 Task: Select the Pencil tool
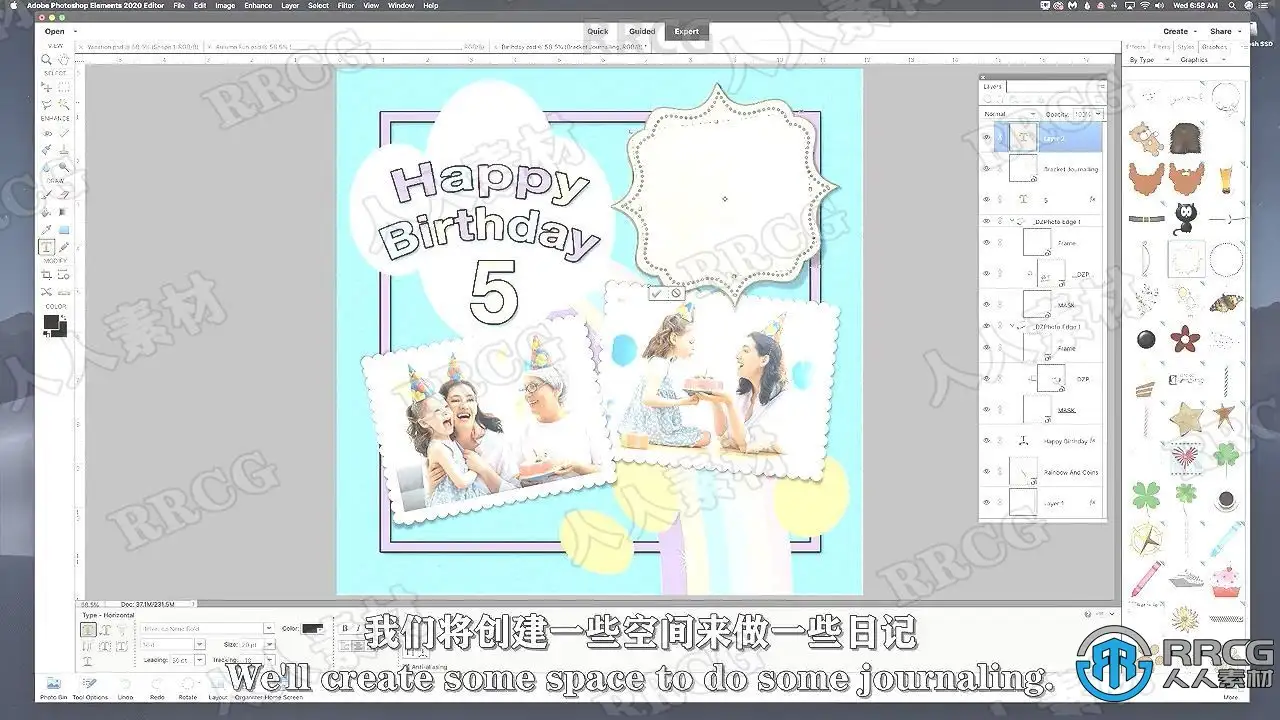click(63, 245)
